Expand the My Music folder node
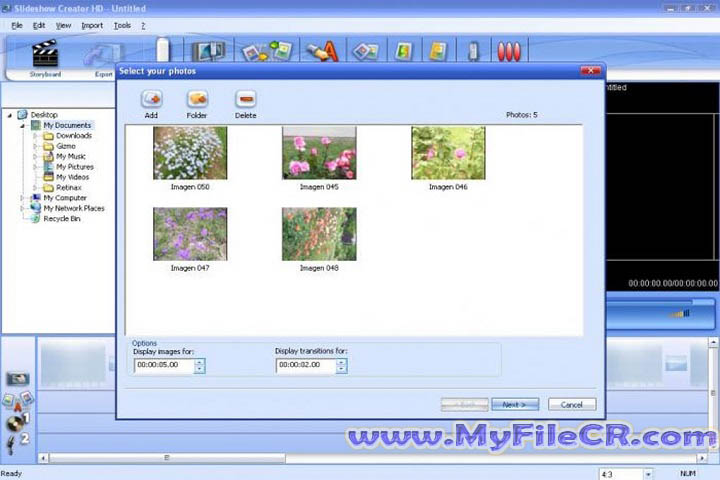This screenshot has height=480, width=720. pyautogui.click(x=35, y=157)
